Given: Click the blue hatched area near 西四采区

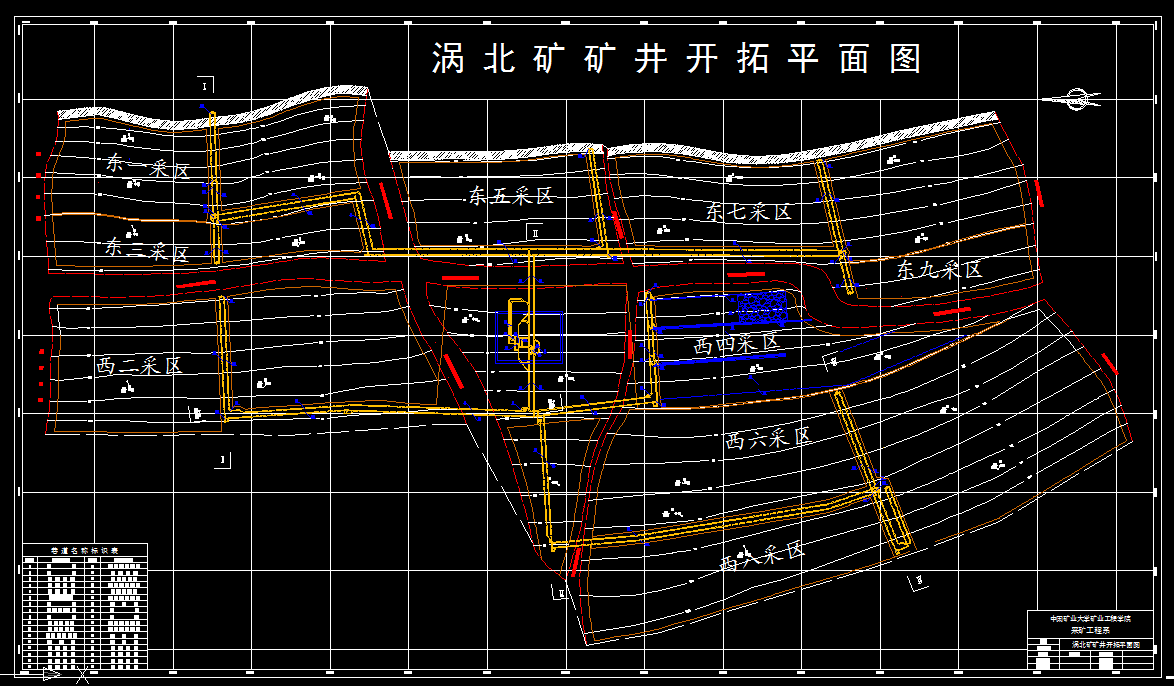Looking at the screenshot, I should click(760, 305).
